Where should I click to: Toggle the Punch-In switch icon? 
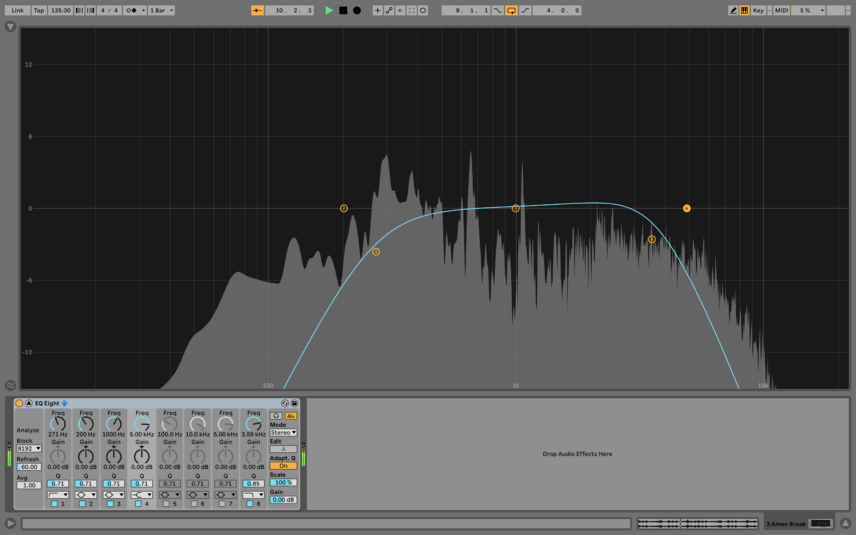[x=497, y=10]
